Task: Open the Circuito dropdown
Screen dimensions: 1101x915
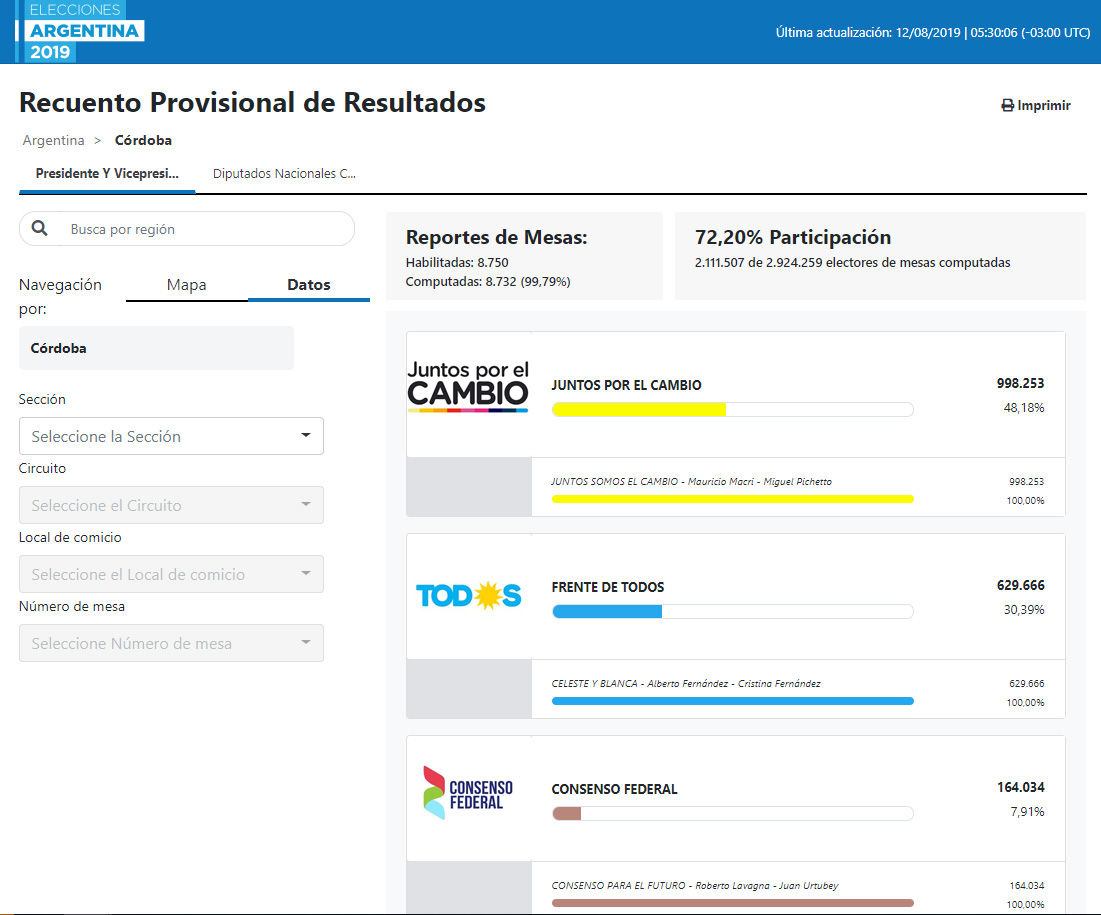Action: click(x=171, y=505)
